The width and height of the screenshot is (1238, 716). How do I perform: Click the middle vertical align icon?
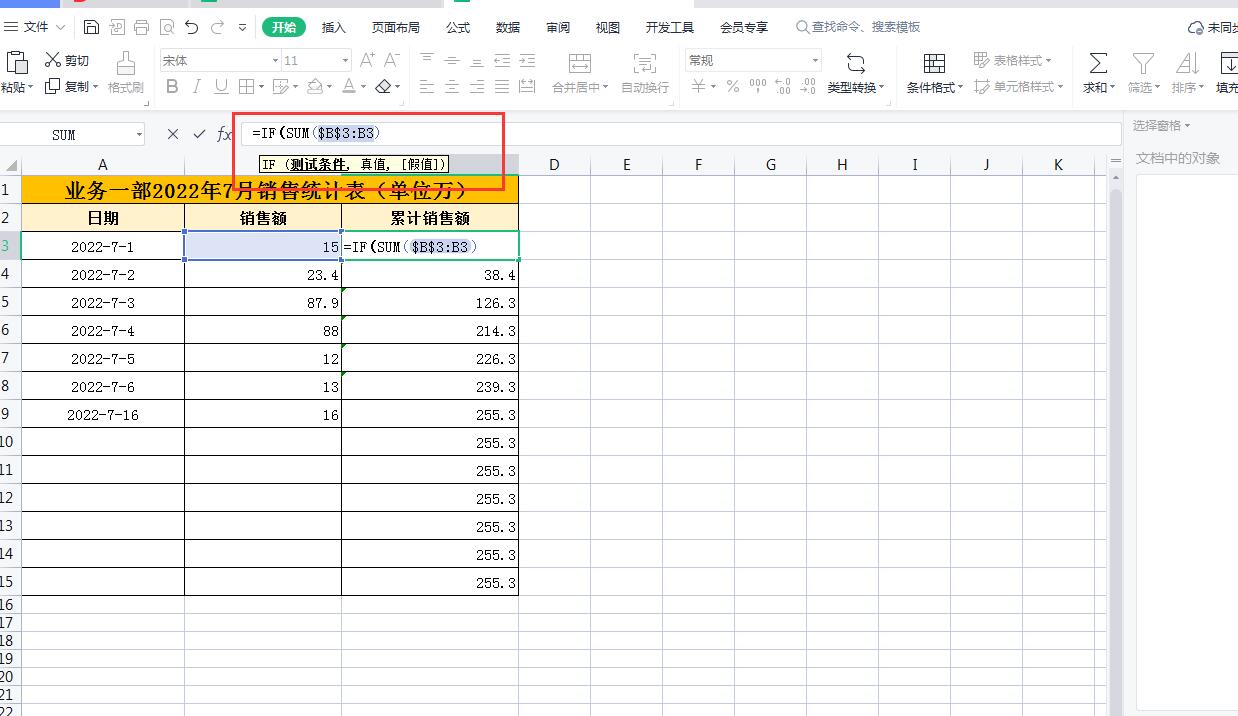tap(452, 61)
